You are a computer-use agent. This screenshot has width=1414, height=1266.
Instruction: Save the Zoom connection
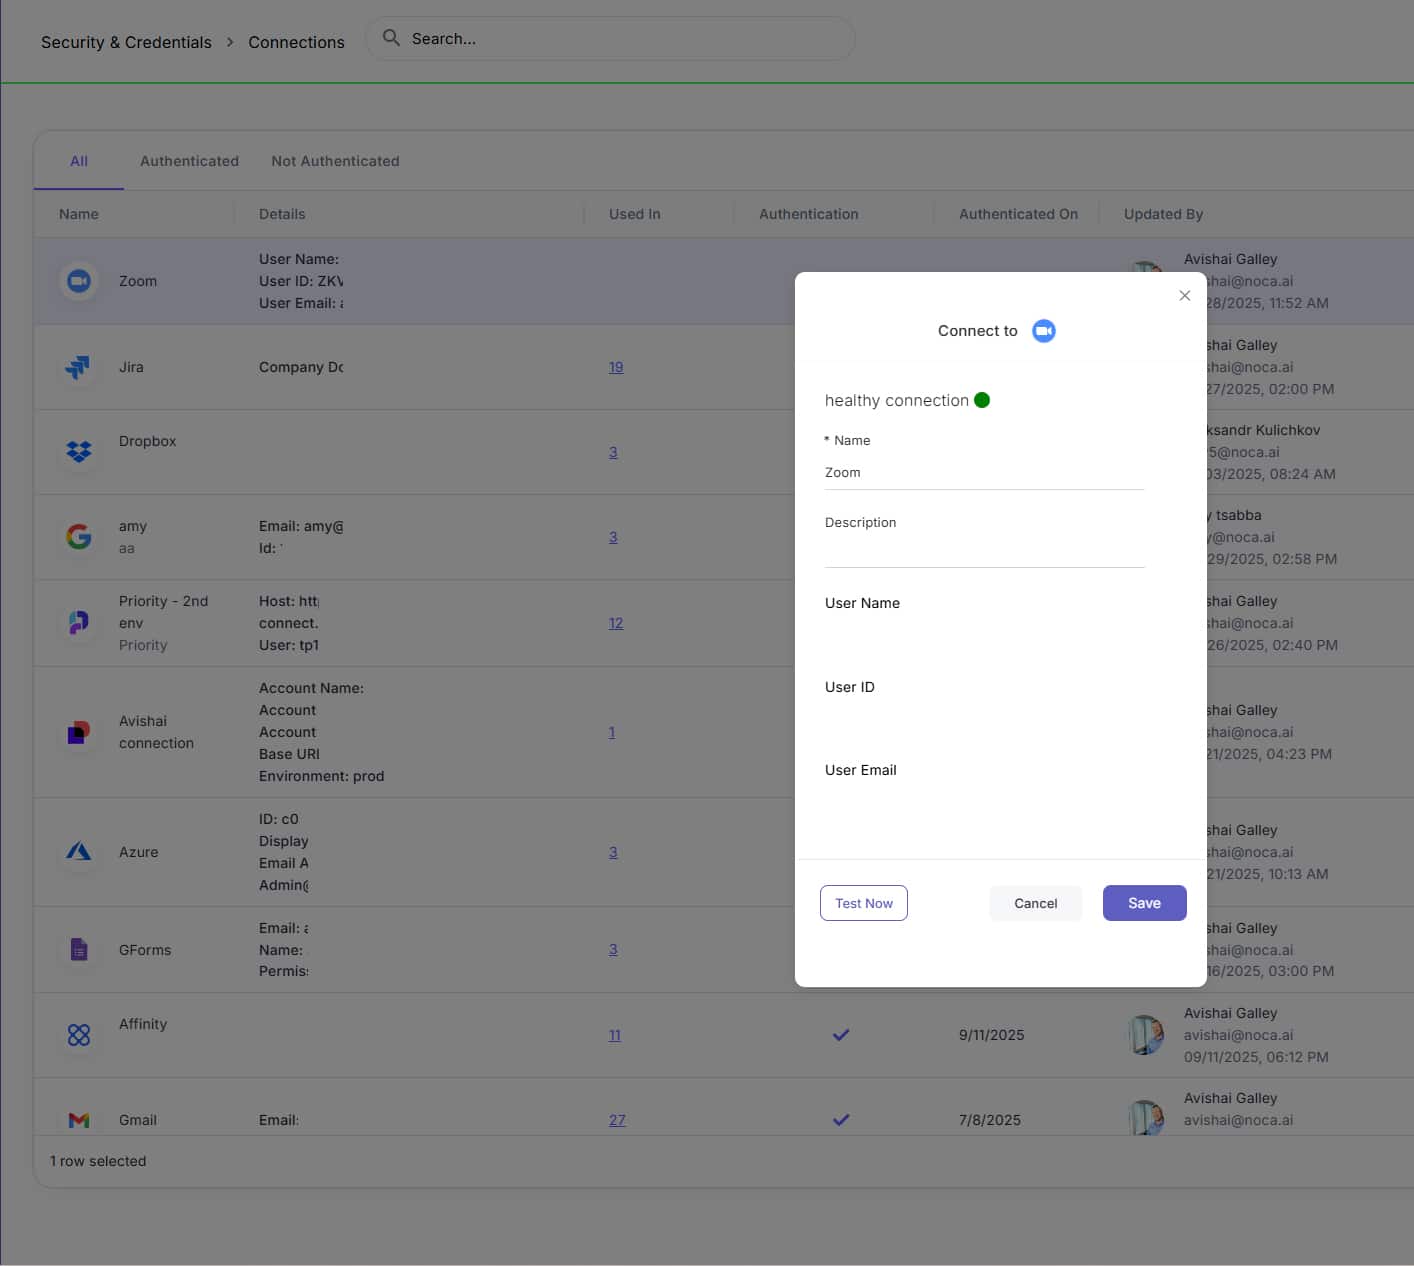pyautogui.click(x=1144, y=903)
